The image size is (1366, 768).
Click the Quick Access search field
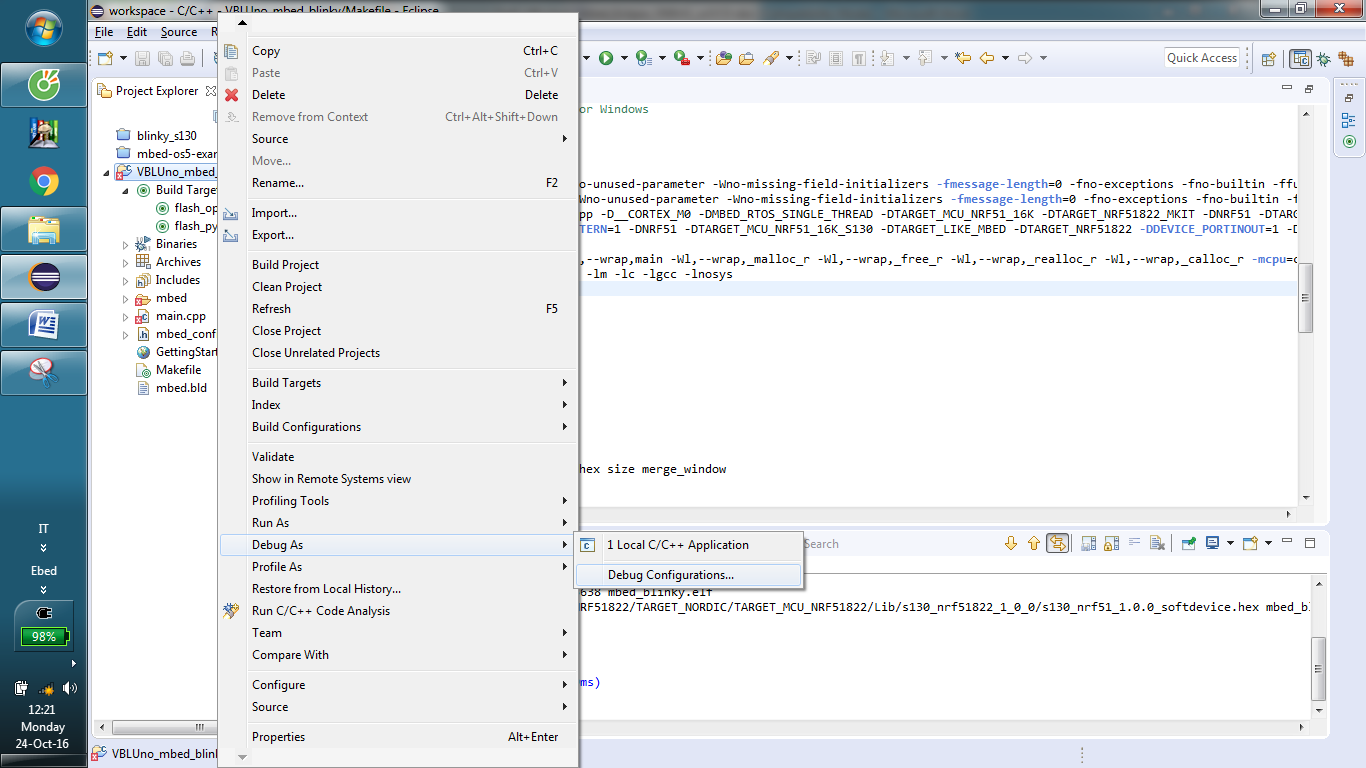pyautogui.click(x=1202, y=58)
